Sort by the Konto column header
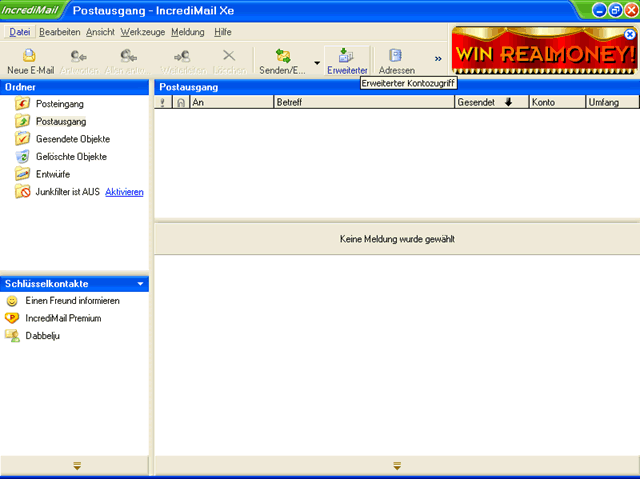This screenshot has width=641, height=480. tap(558, 102)
